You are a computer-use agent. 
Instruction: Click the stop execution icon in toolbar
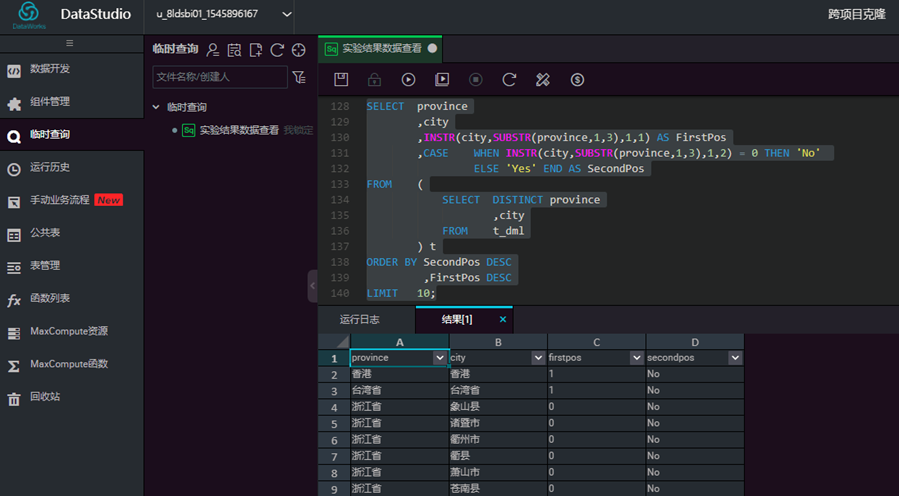(x=475, y=79)
